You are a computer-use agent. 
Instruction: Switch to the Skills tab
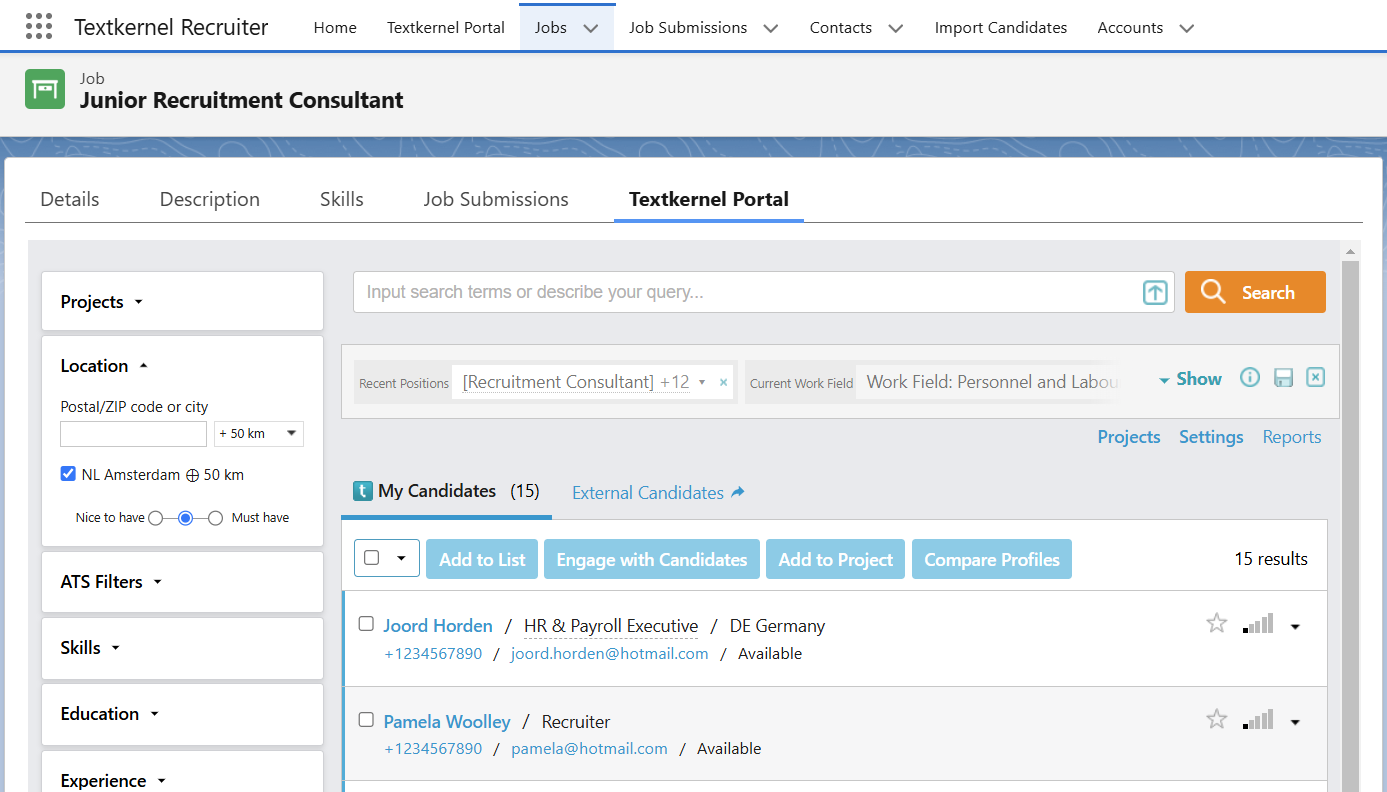coord(342,199)
